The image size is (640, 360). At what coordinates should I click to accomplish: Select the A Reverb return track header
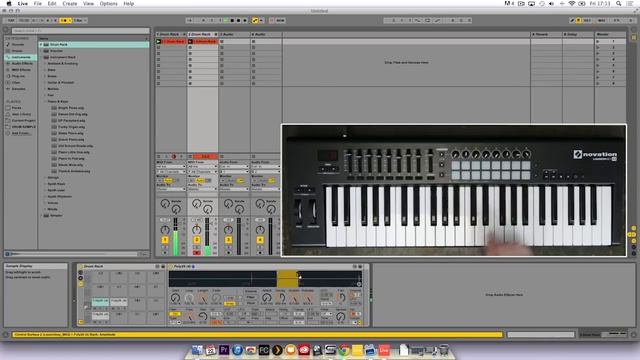pyautogui.click(x=546, y=34)
